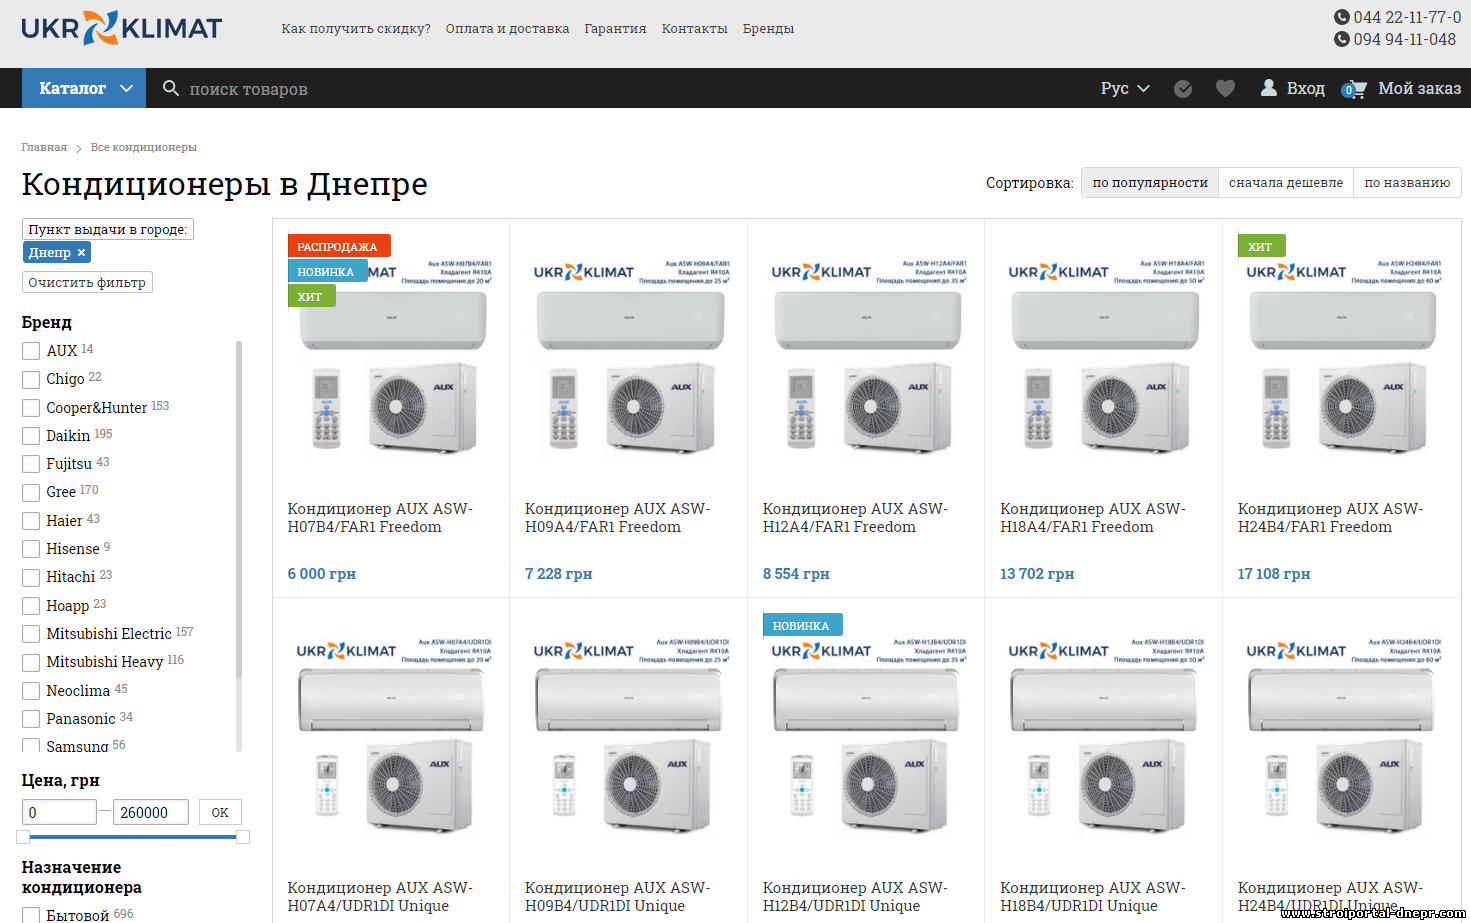Open the Каталог dropdown menu
Screen dimensions: 1471x923
(x=84, y=88)
